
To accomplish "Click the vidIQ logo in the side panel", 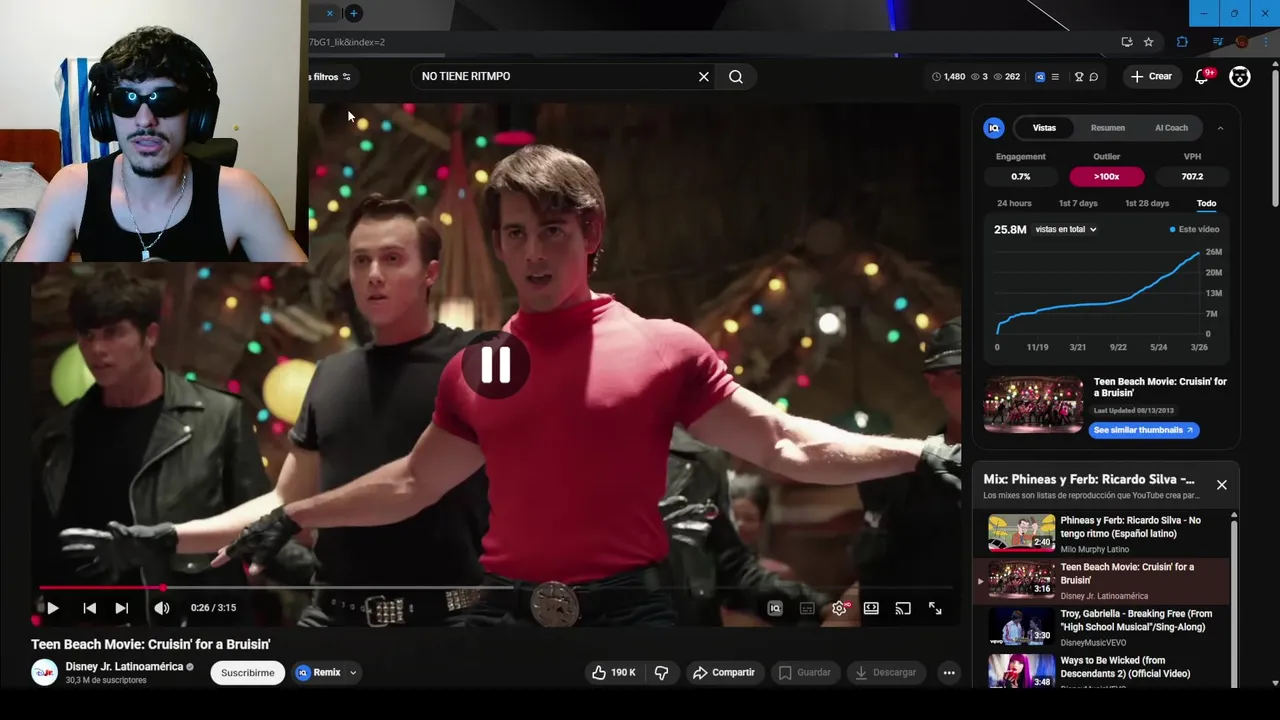I will 994,128.
